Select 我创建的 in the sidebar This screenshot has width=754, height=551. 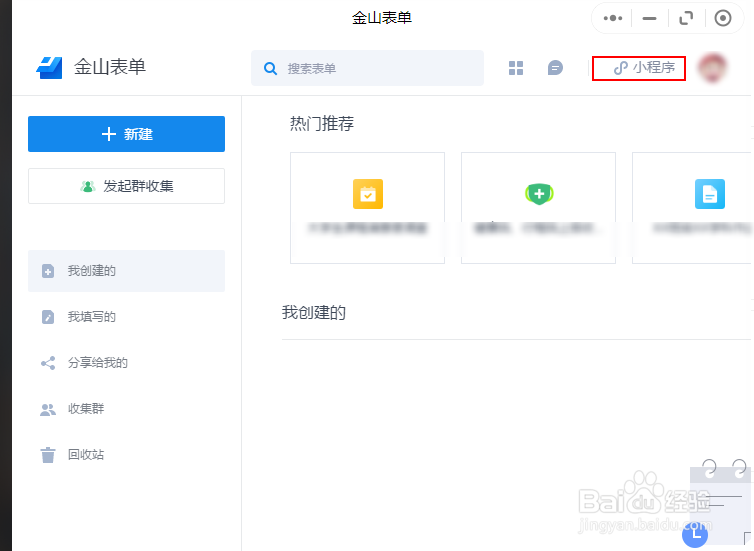[126, 271]
